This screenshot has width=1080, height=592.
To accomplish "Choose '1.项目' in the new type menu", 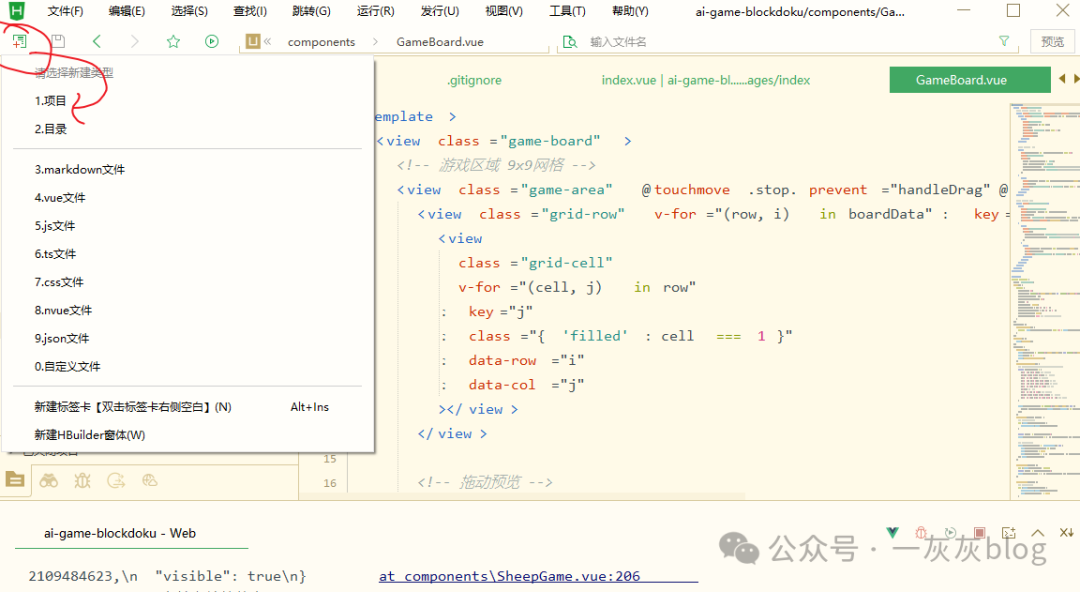I will pos(51,101).
